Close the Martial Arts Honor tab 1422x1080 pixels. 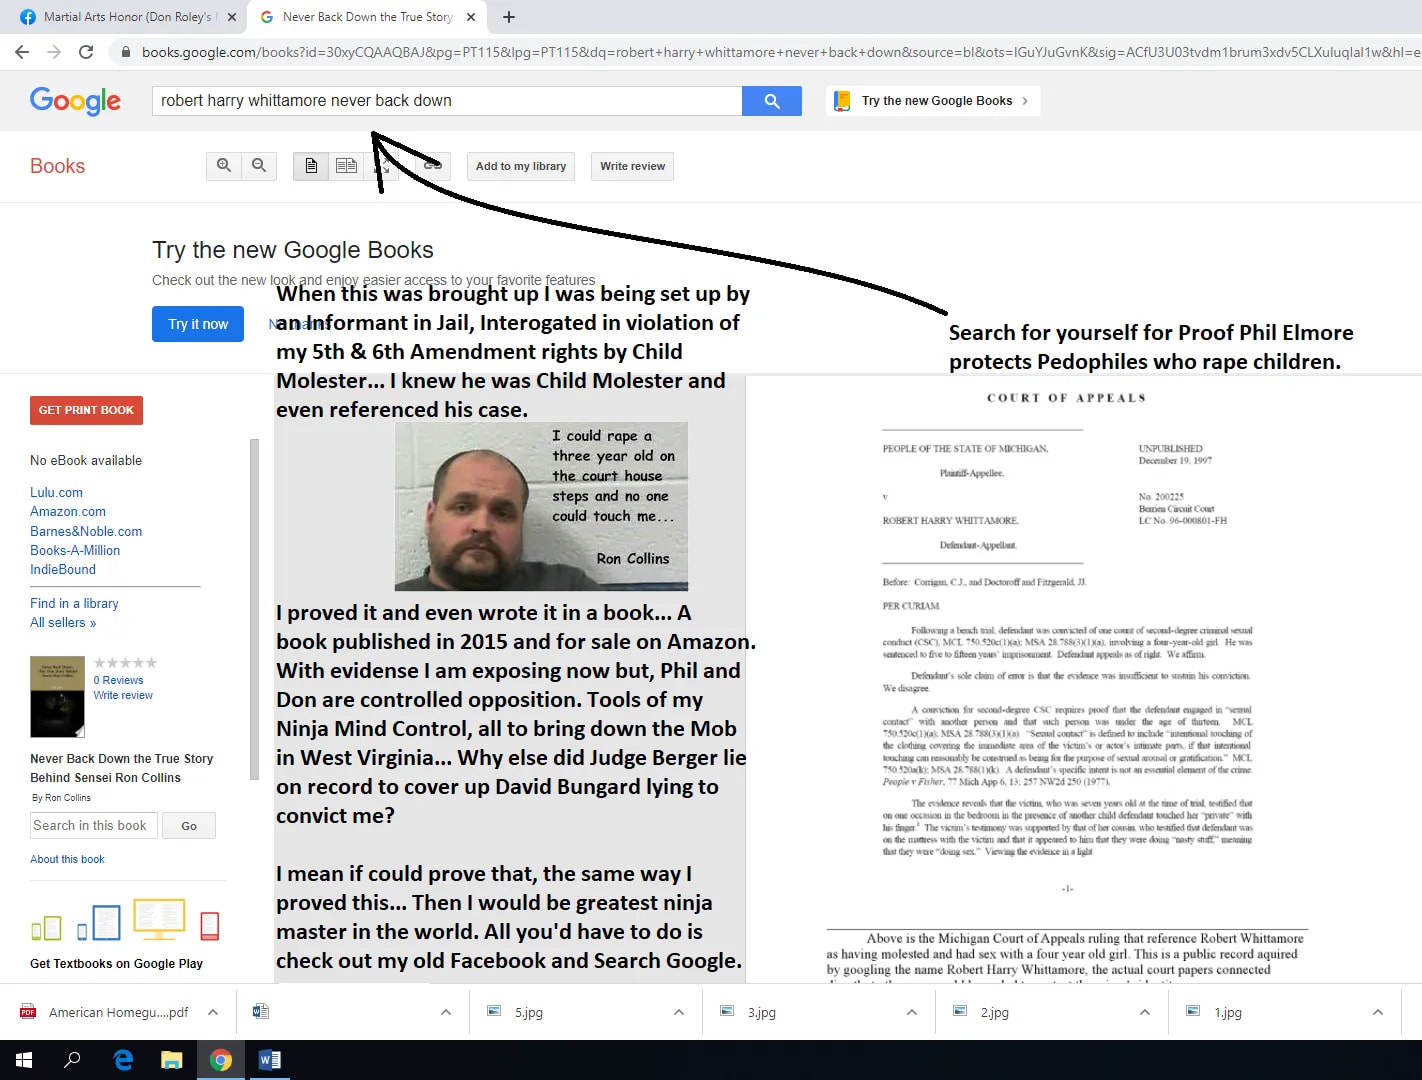click(232, 17)
